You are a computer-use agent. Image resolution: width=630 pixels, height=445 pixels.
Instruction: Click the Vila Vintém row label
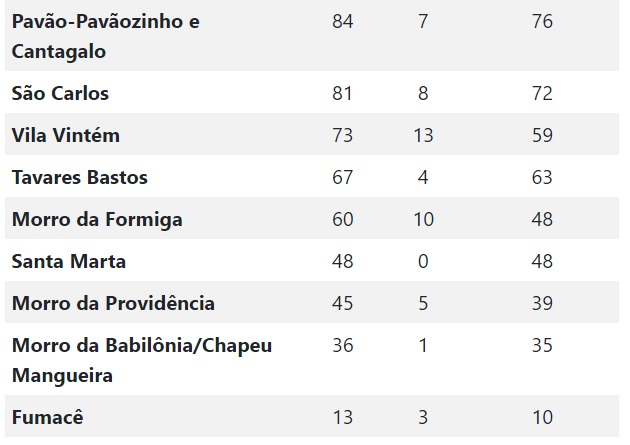coord(65,135)
